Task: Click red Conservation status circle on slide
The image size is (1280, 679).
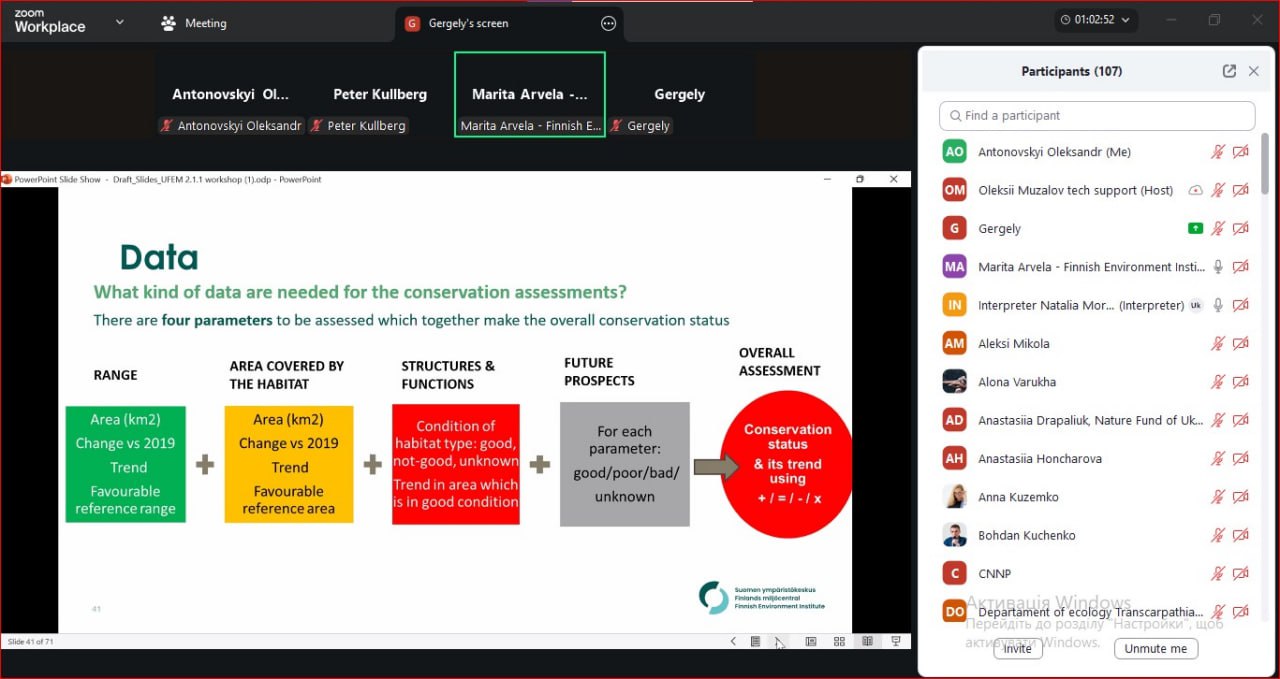Action: (x=787, y=464)
